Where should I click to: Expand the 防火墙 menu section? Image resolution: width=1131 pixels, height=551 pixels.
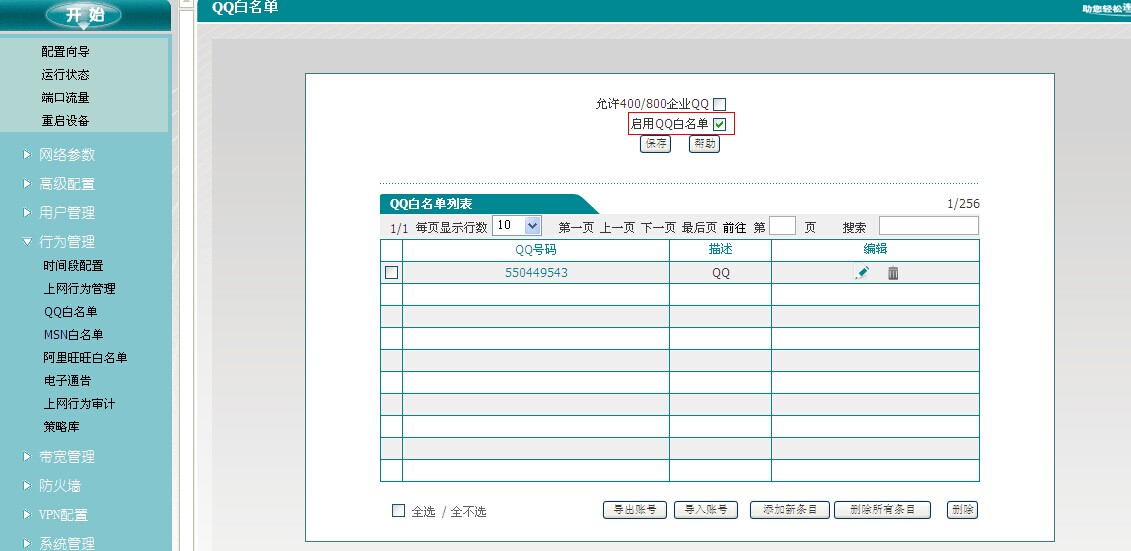[x=60, y=485]
